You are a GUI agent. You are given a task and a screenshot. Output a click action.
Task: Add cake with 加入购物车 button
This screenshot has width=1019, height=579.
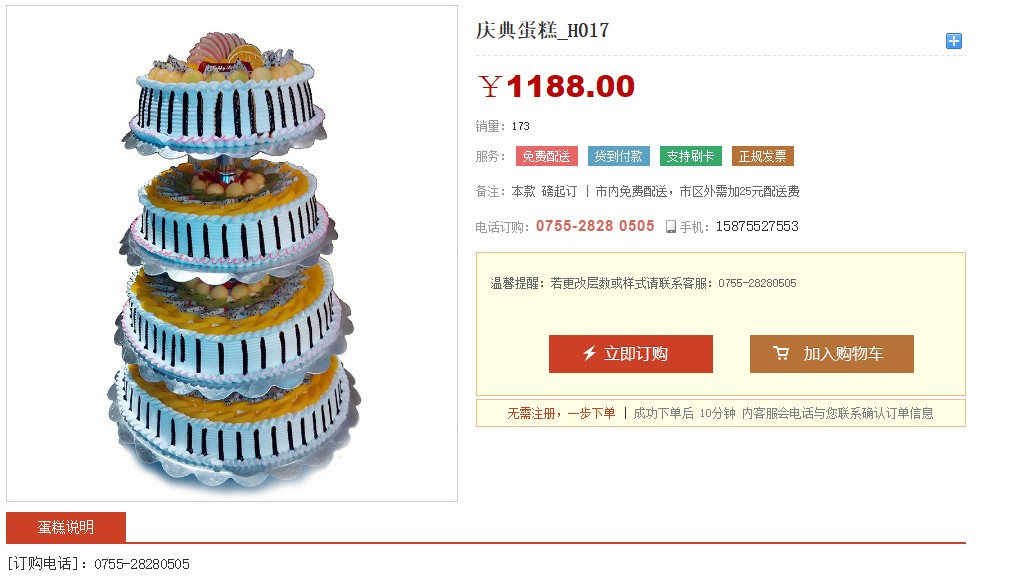coord(831,354)
